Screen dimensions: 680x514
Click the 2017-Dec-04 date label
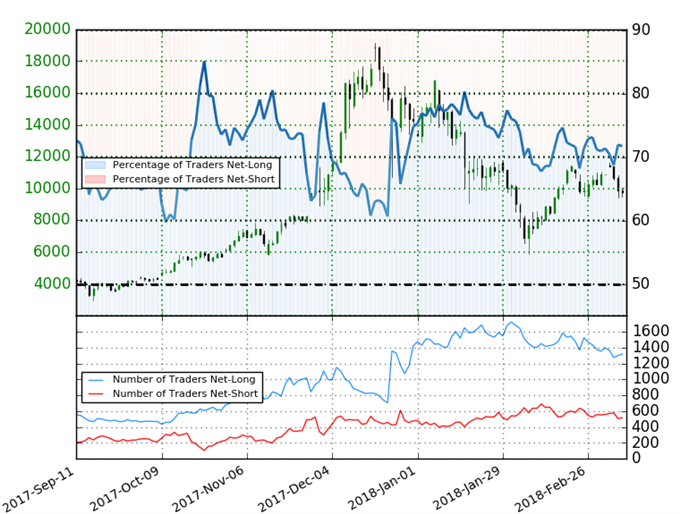294,489
